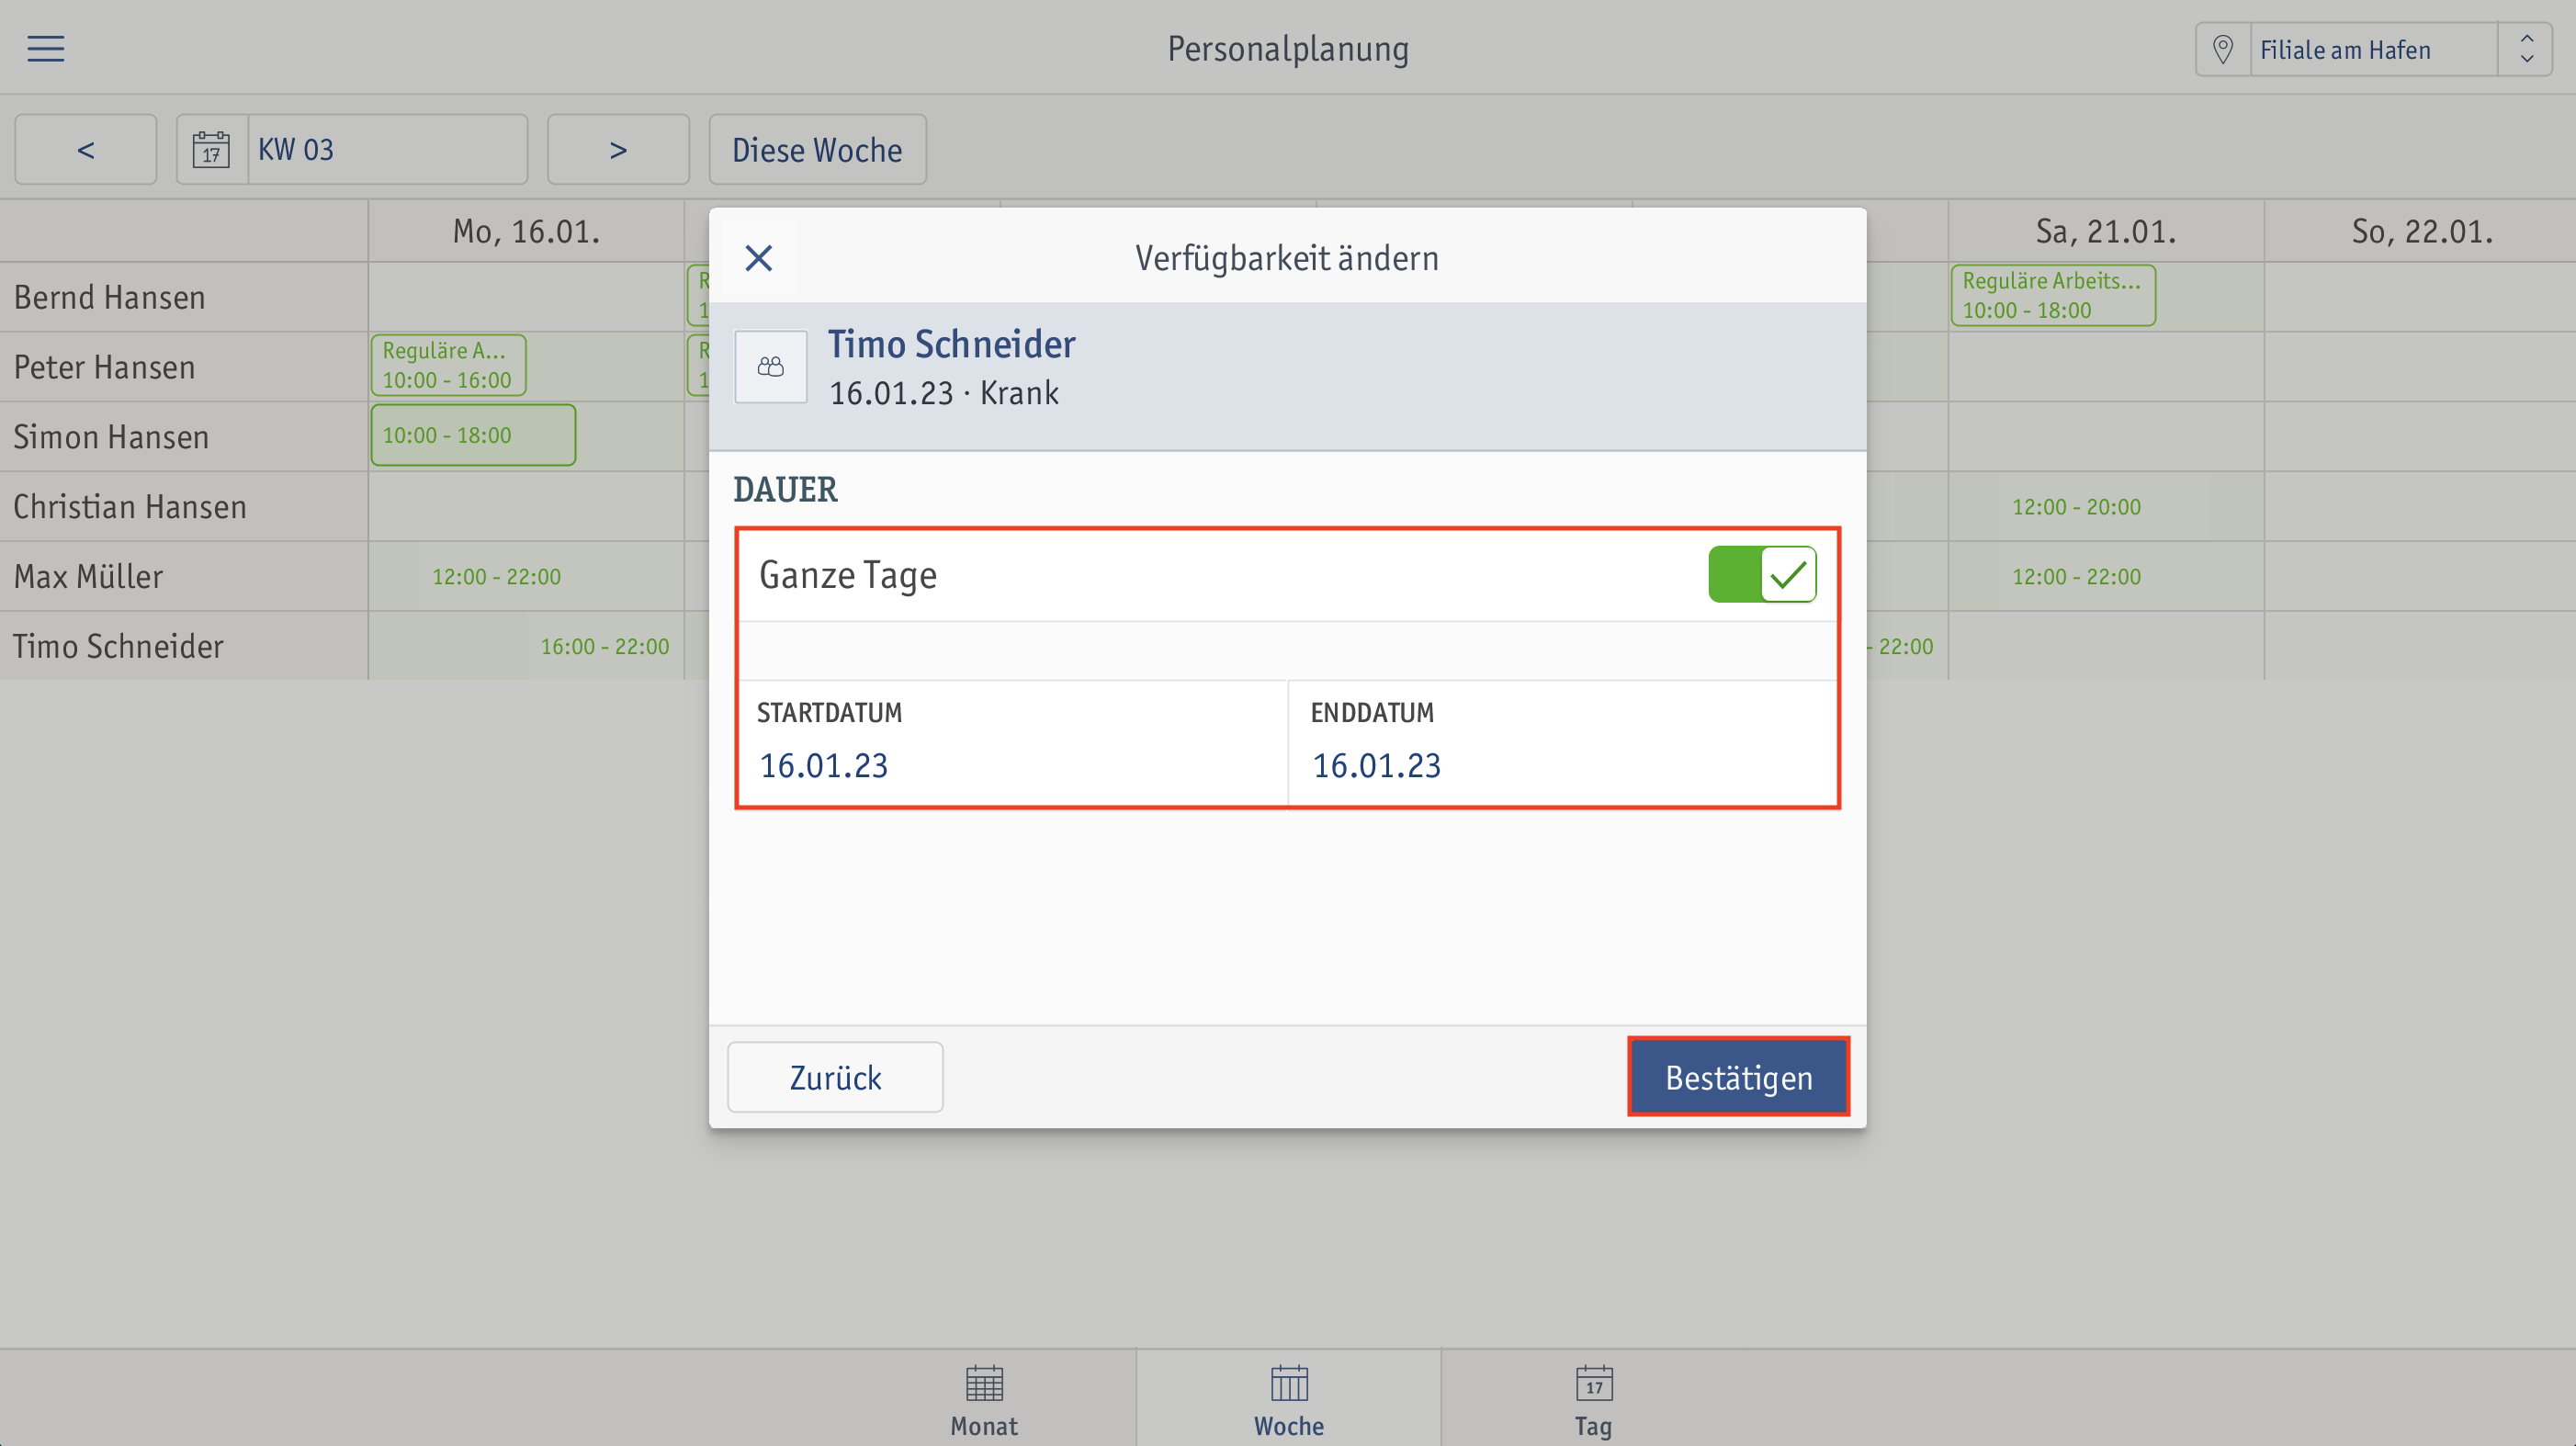Open Max Müller's Monday 12:00 - 22:00 availability

click(x=496, y=577)
